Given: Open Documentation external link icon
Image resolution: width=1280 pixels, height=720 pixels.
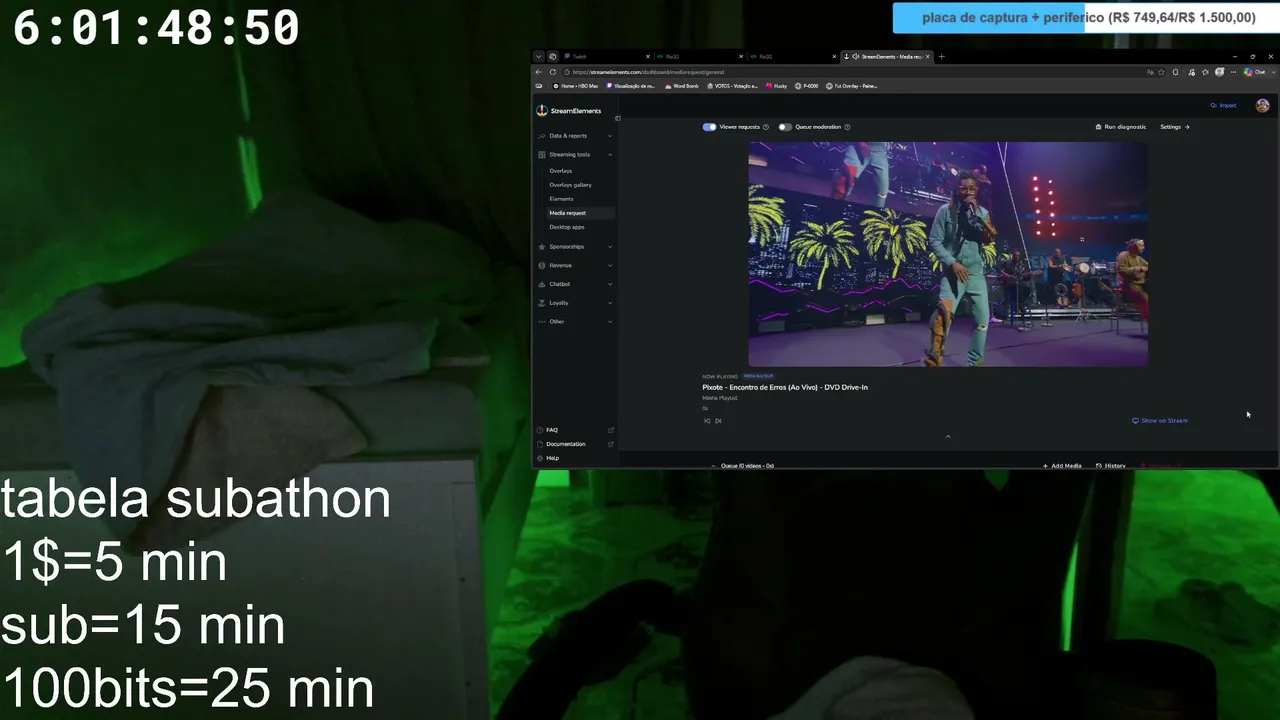Looking at the screenshot, I should coord(611,444).
